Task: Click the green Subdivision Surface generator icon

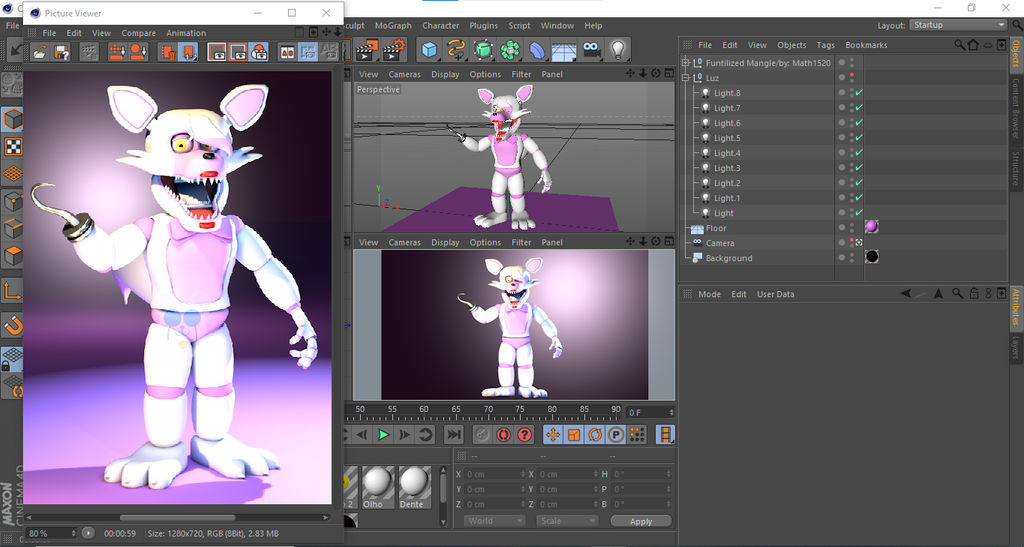Action: [x=483, y=50]
